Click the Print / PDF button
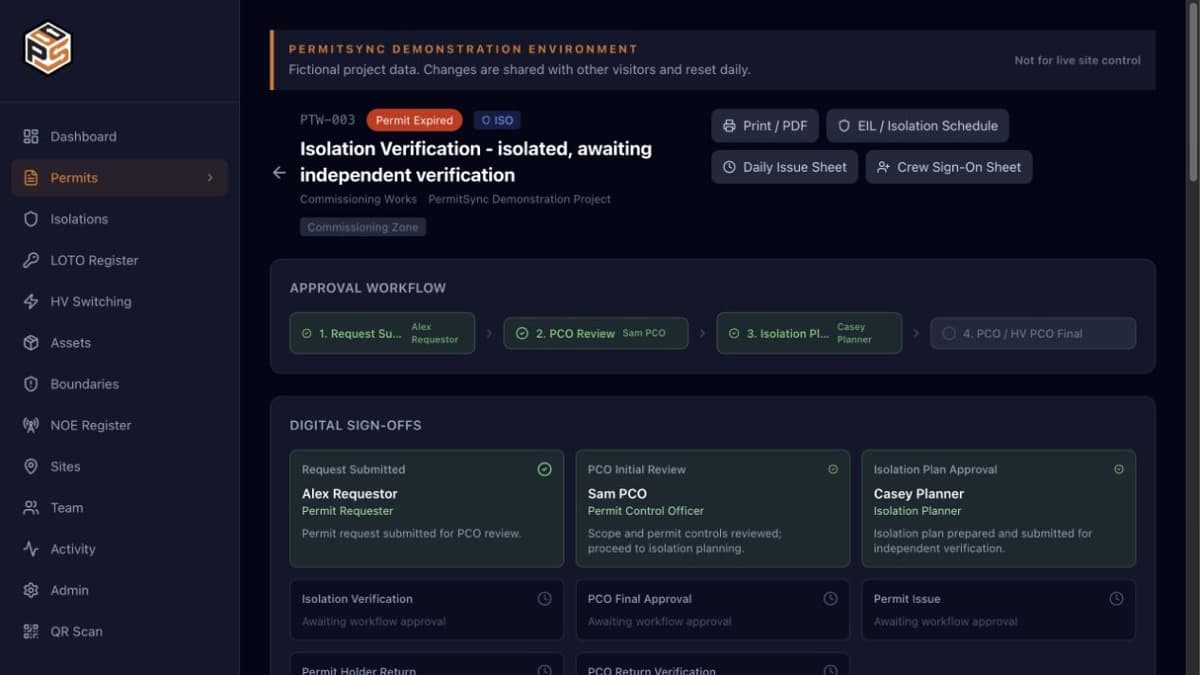 pos(765,126)
